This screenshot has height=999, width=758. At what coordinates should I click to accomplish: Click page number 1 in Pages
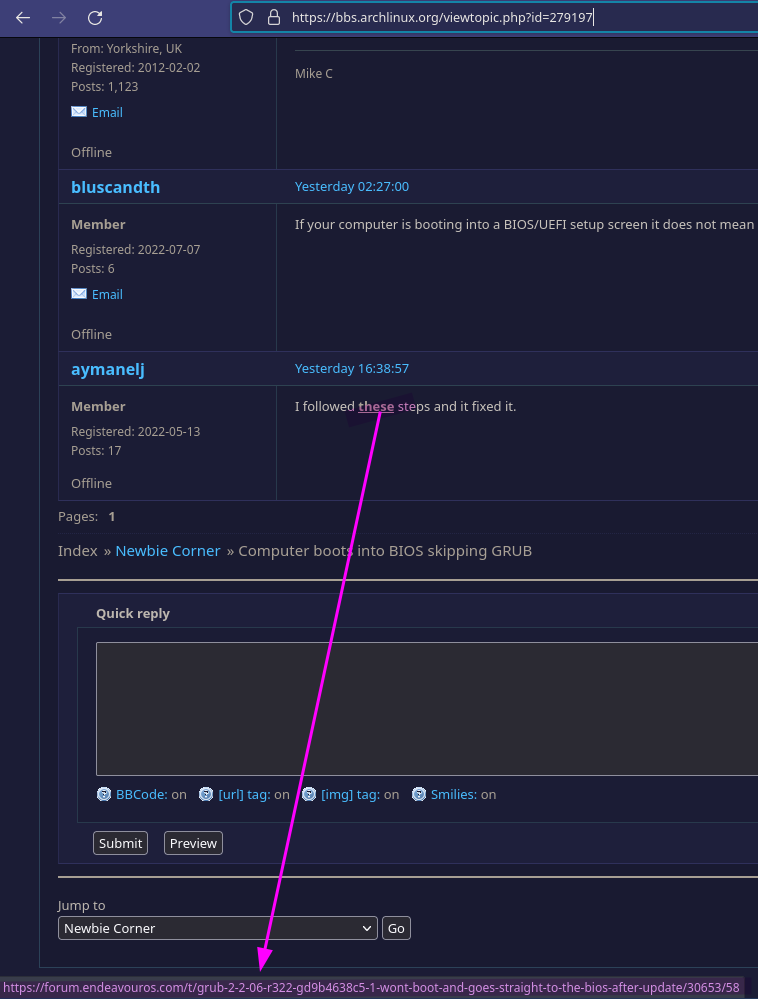pyautogui.click(x=111, y=517)
